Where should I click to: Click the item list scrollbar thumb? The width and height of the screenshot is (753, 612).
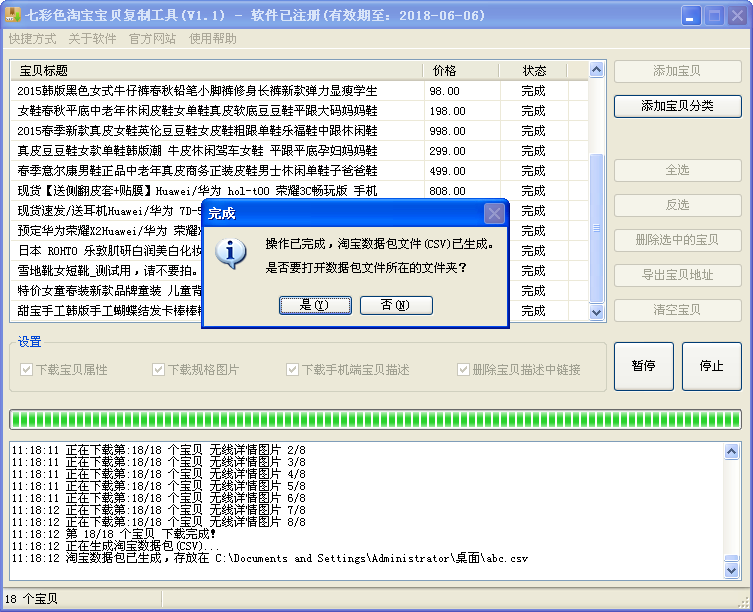tap(596, 229)
